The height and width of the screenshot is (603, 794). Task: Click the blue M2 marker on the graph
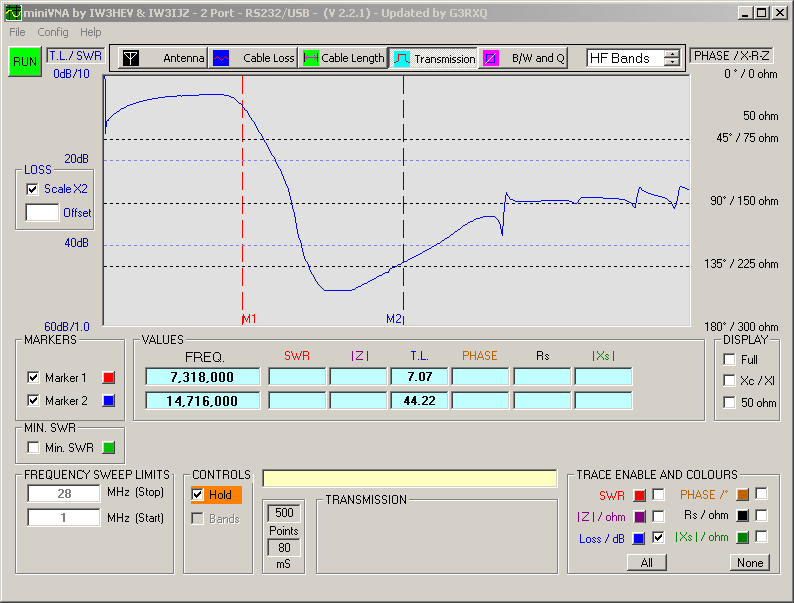(394, 319)
